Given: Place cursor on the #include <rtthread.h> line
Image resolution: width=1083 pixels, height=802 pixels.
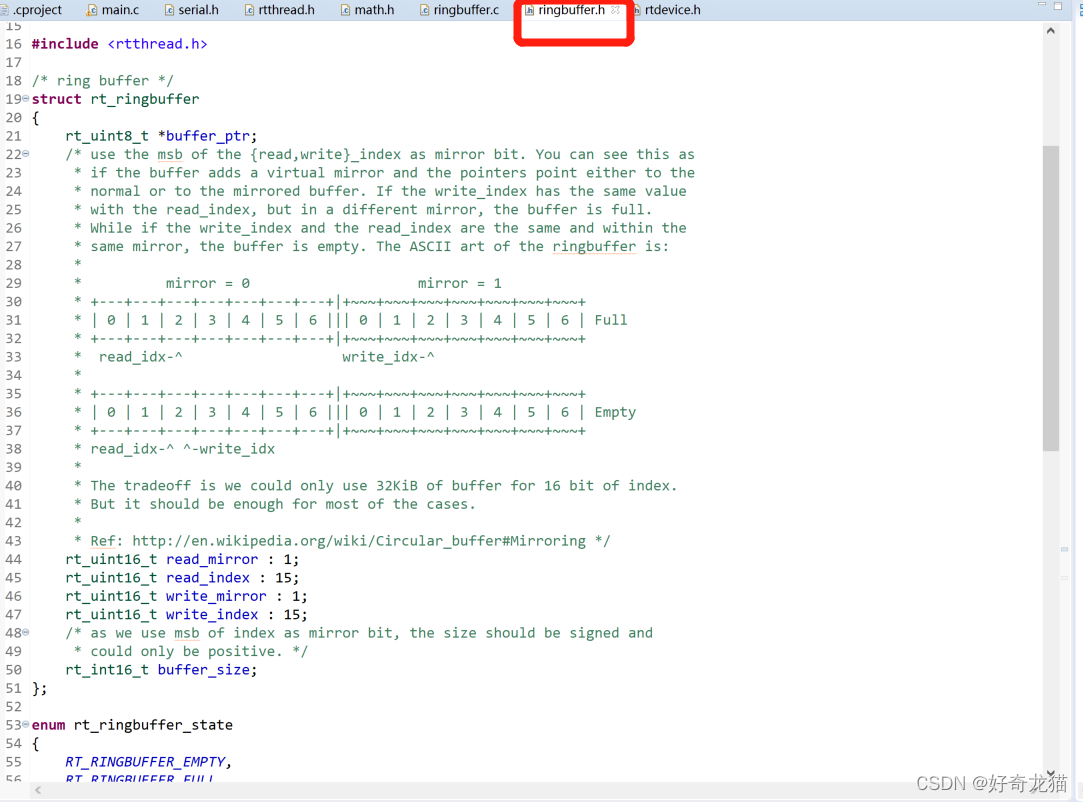Looking at the screenshot, I should (x=119, y=44).
